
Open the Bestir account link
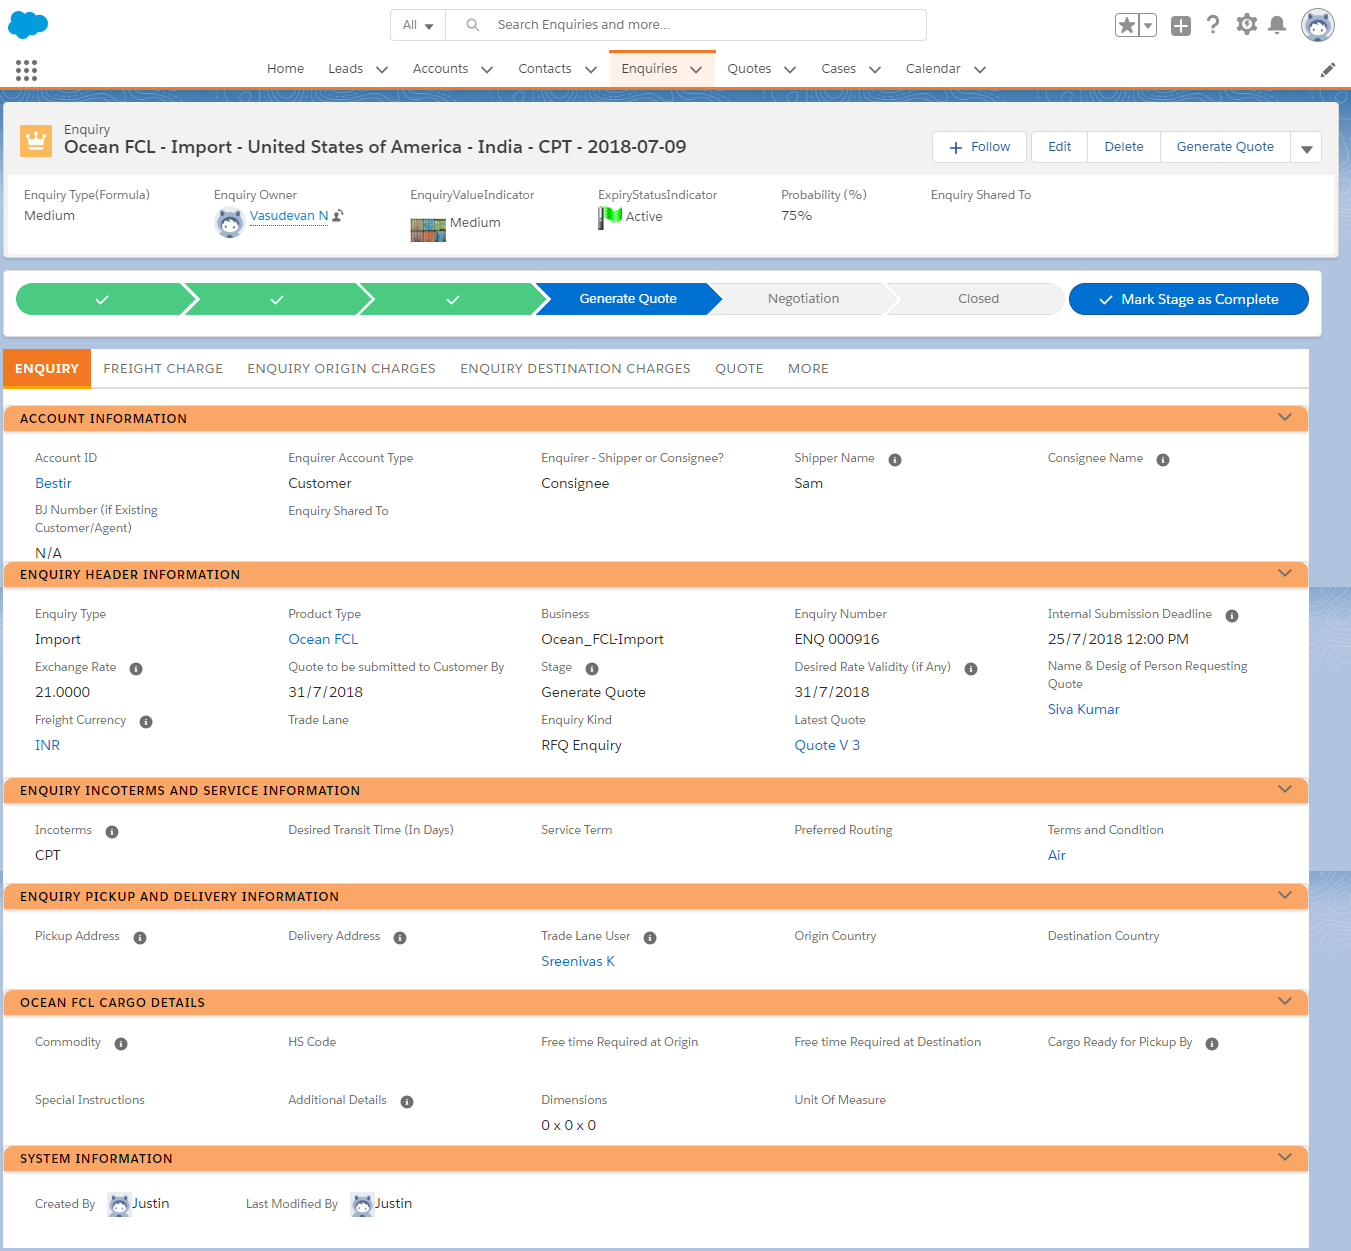pyautogui.click(x=53, y=483)
